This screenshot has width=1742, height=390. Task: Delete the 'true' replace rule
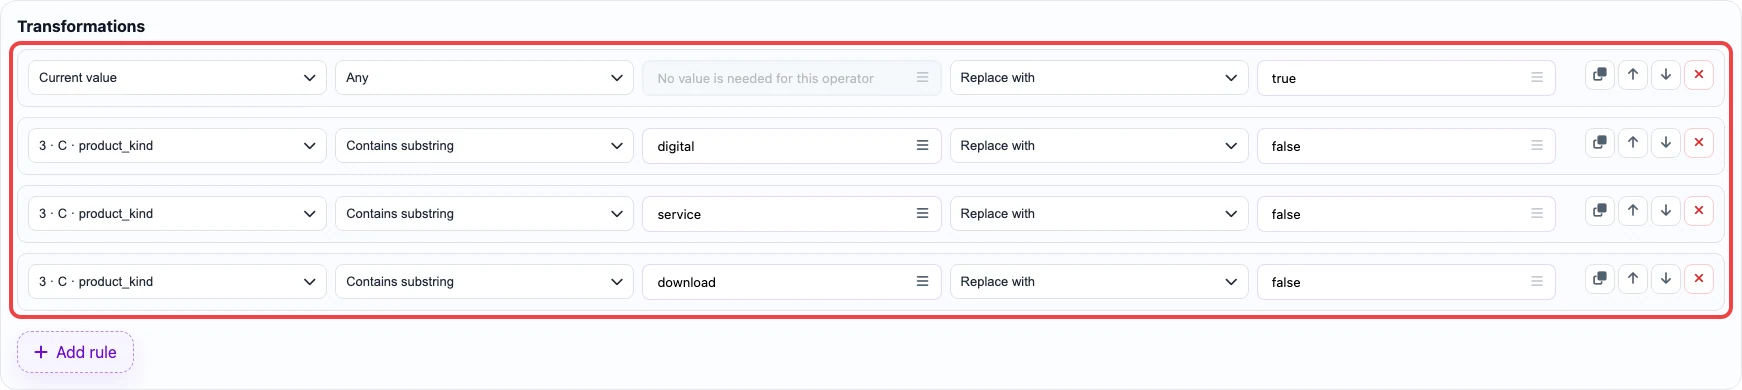pos(1699,75)
